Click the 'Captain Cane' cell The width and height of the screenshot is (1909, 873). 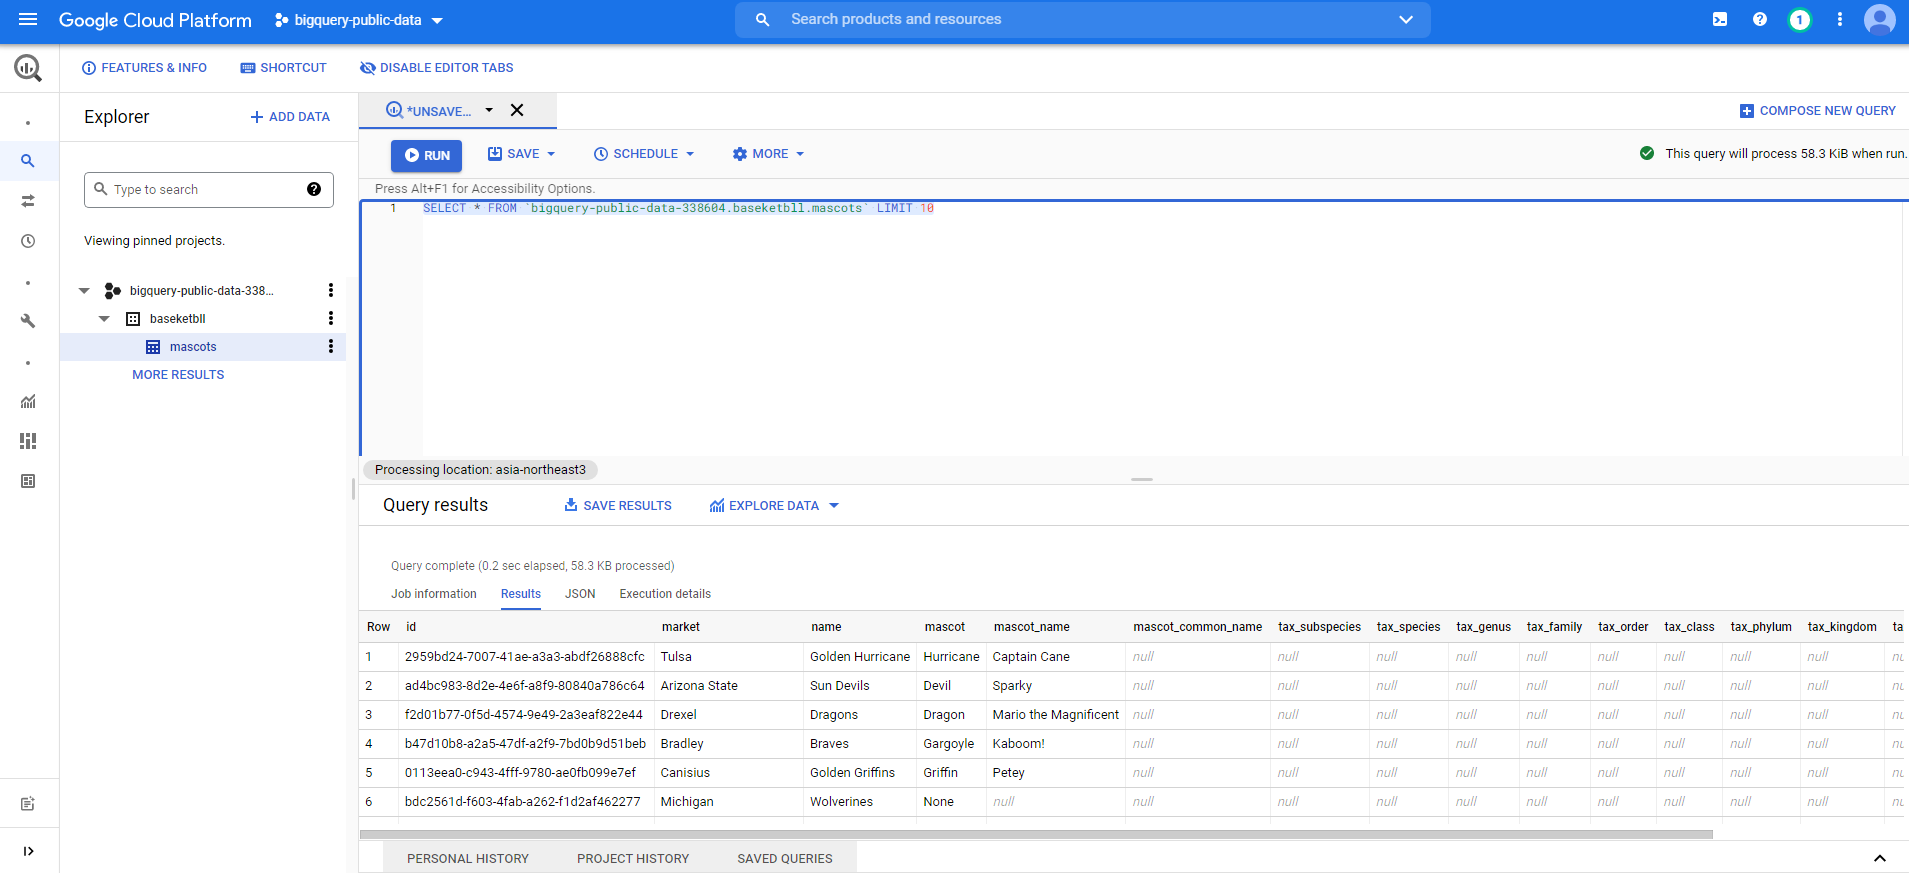[1031, 657]
